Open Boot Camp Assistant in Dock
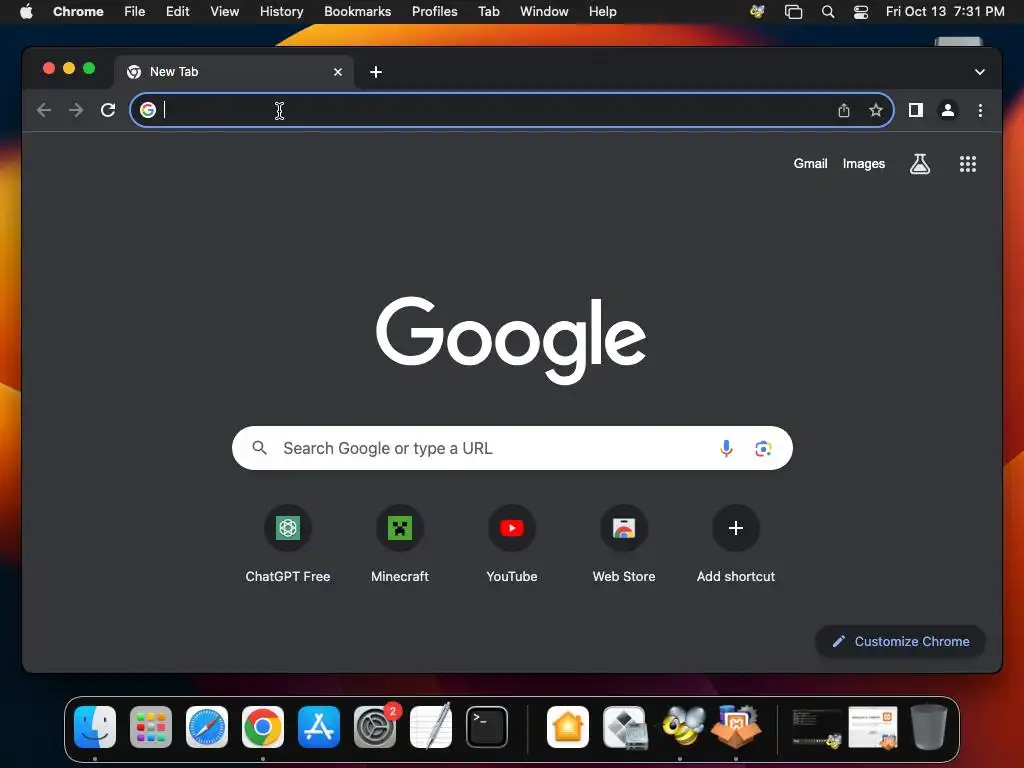1024x768 pixels. point(624,727)
